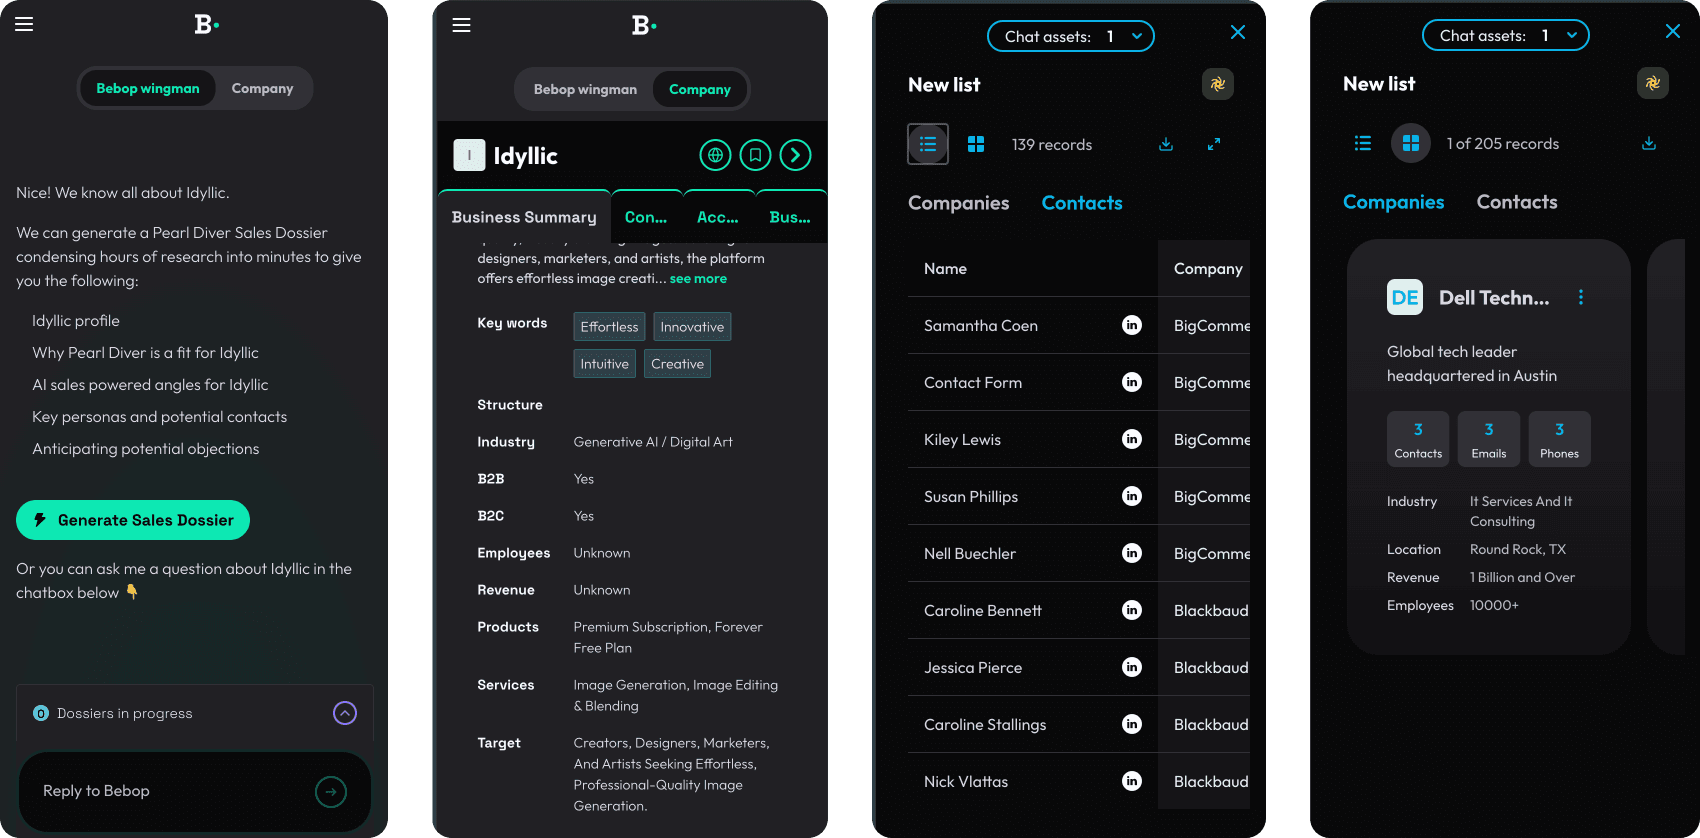Download the 139 records list
Image resolution: width=1700 pixels, height=838 pixels.
1166,144
